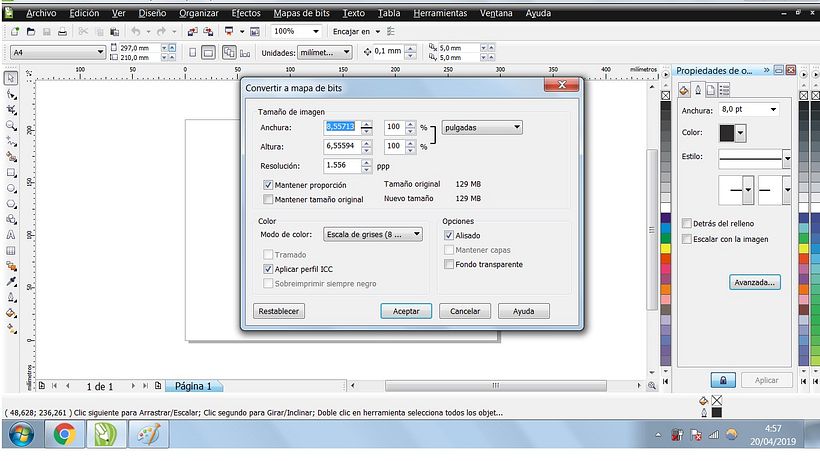Open Modo de color dropdown
This screenshot has width=820, height=461.
click(x=373, y=235)
